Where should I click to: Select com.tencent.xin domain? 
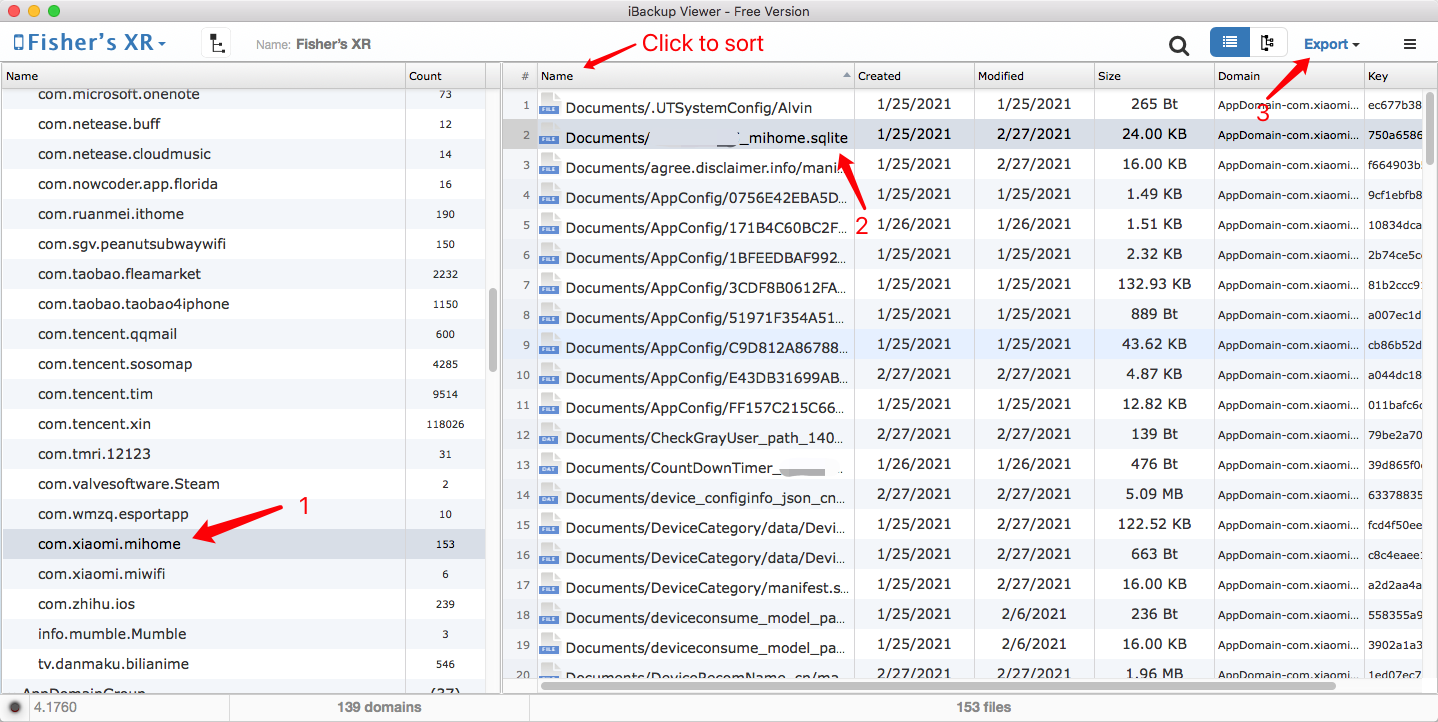pyautogui.click(x=244, y=424)
